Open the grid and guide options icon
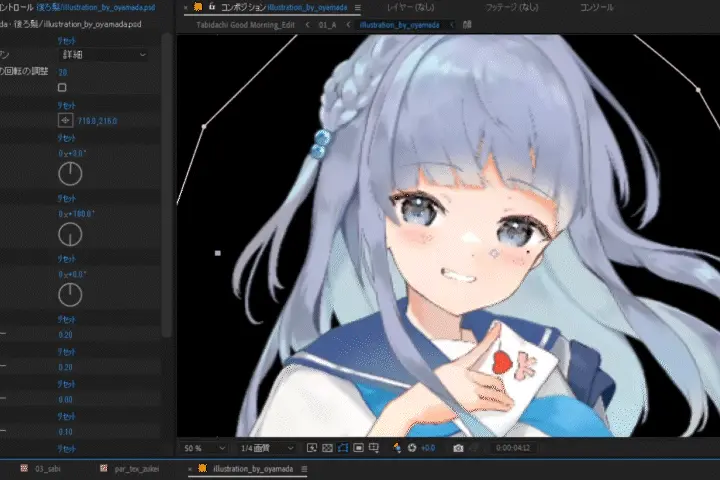This screenshot has width=720, height=480. click(374, 448)
